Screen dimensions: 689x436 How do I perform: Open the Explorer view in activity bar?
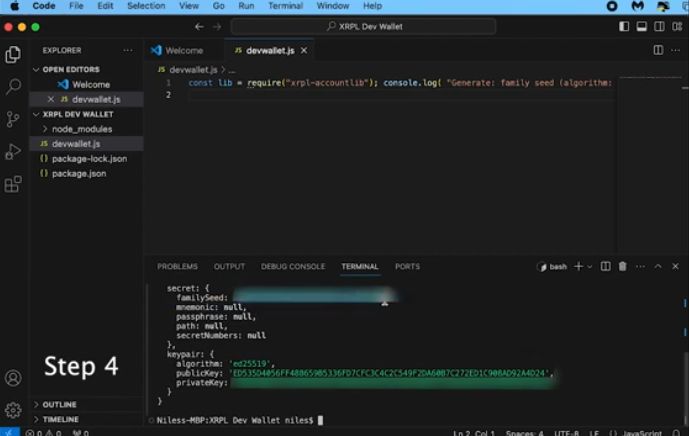pyautogui.click(x=13, y=54)
